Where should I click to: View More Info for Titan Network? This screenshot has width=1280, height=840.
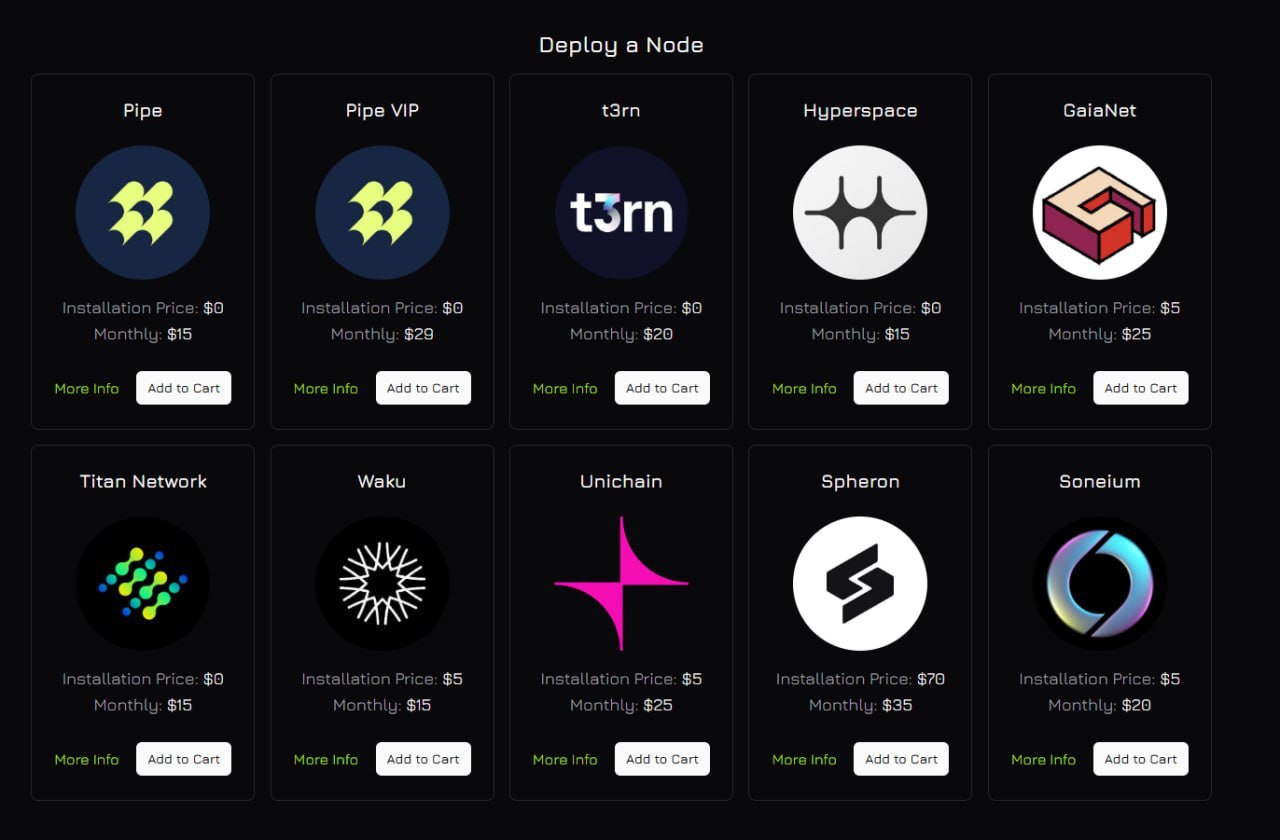tap(87, 760)
